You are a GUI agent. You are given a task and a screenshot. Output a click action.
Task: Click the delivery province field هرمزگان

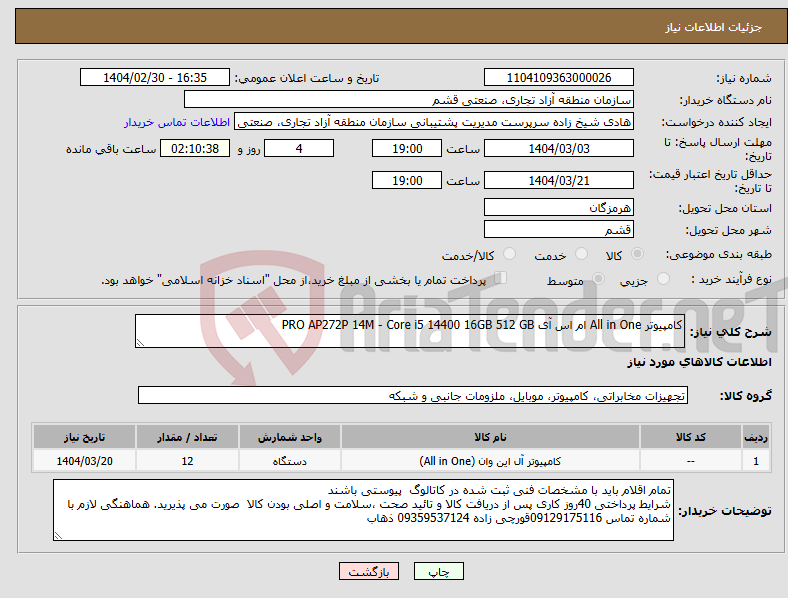(558, 207)
